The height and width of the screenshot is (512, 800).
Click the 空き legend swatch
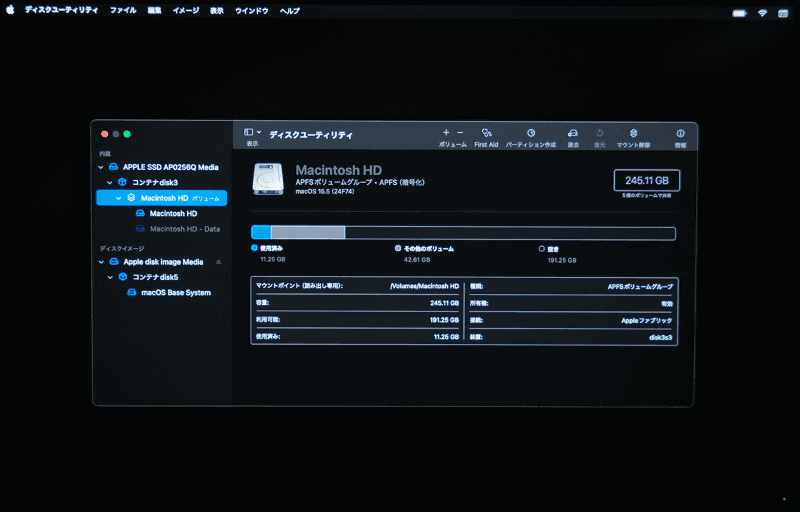541,249
